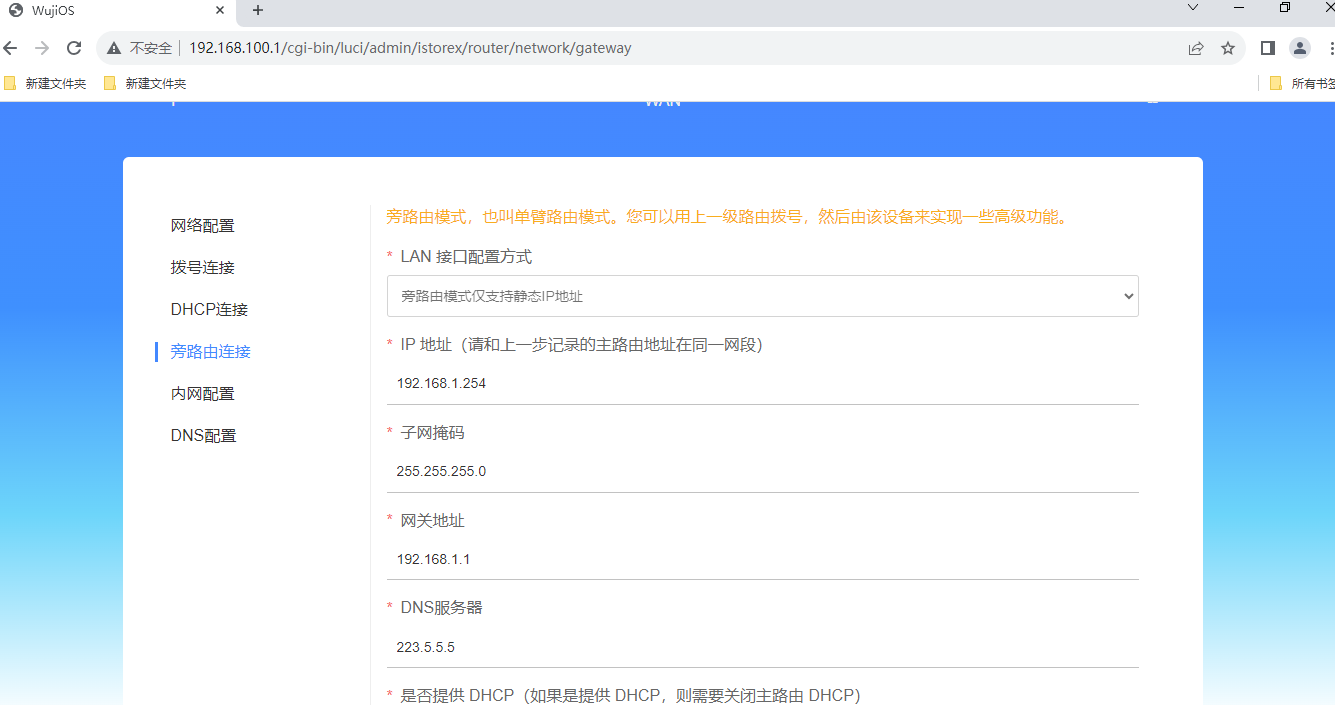Toggle the browser side panel

coord(1267,48)
